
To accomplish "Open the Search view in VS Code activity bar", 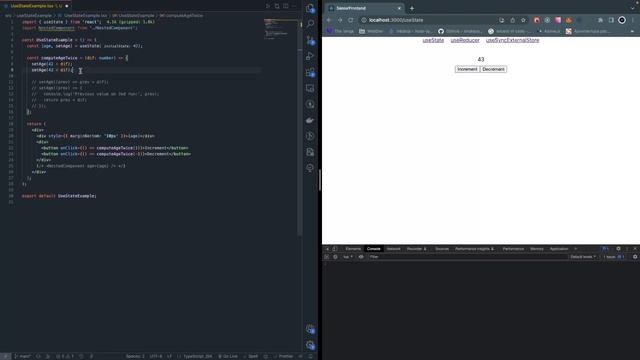I will 310,24.
